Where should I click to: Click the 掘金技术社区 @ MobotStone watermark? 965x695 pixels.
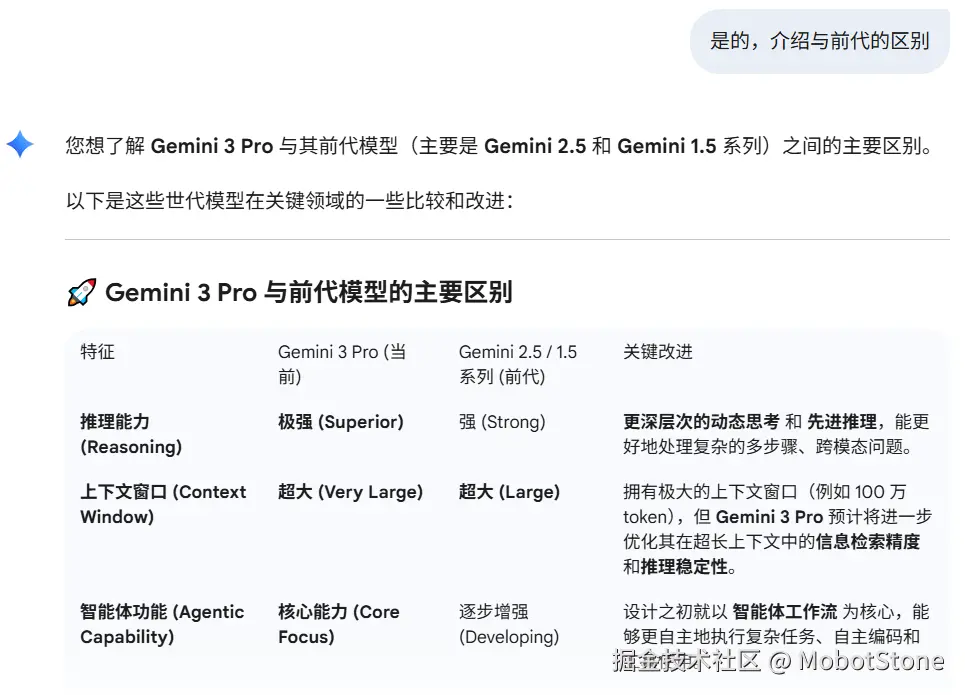pos(778,661)
